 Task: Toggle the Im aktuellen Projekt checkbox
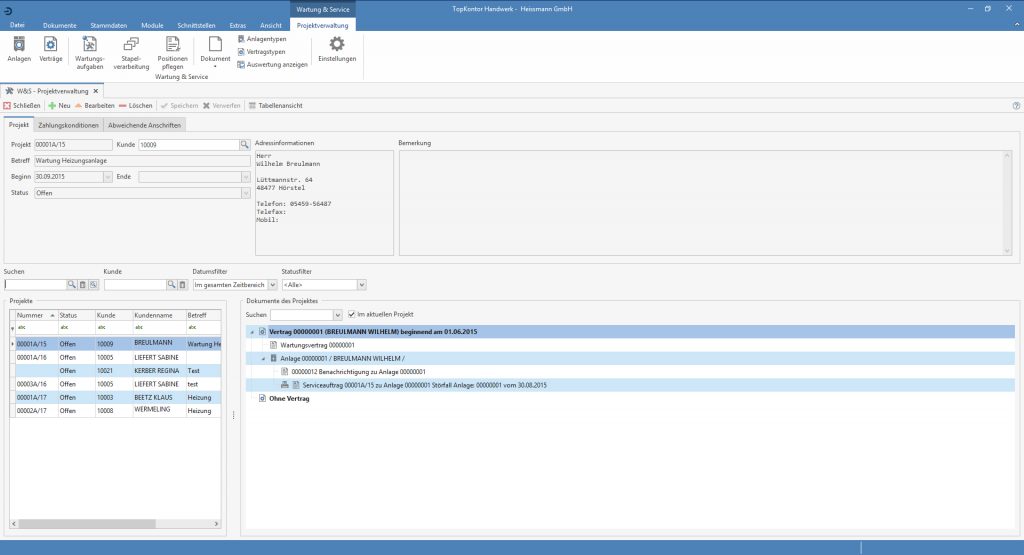(x=351, y=315)
